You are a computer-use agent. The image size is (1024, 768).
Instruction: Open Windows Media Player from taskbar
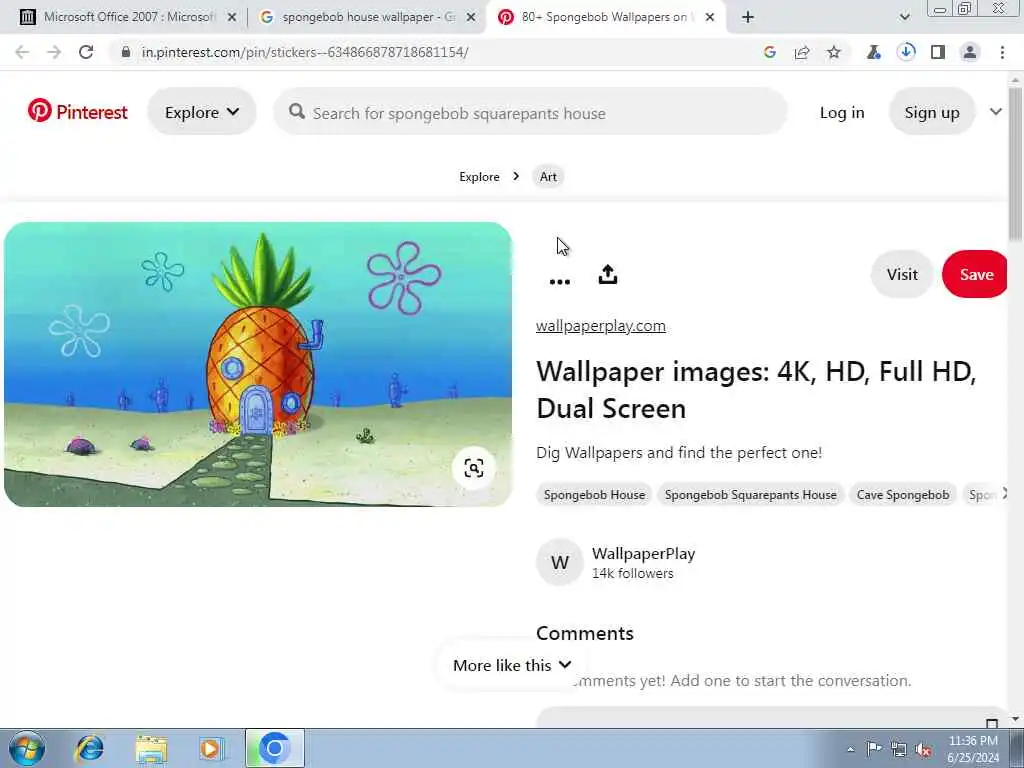(211, 749)
